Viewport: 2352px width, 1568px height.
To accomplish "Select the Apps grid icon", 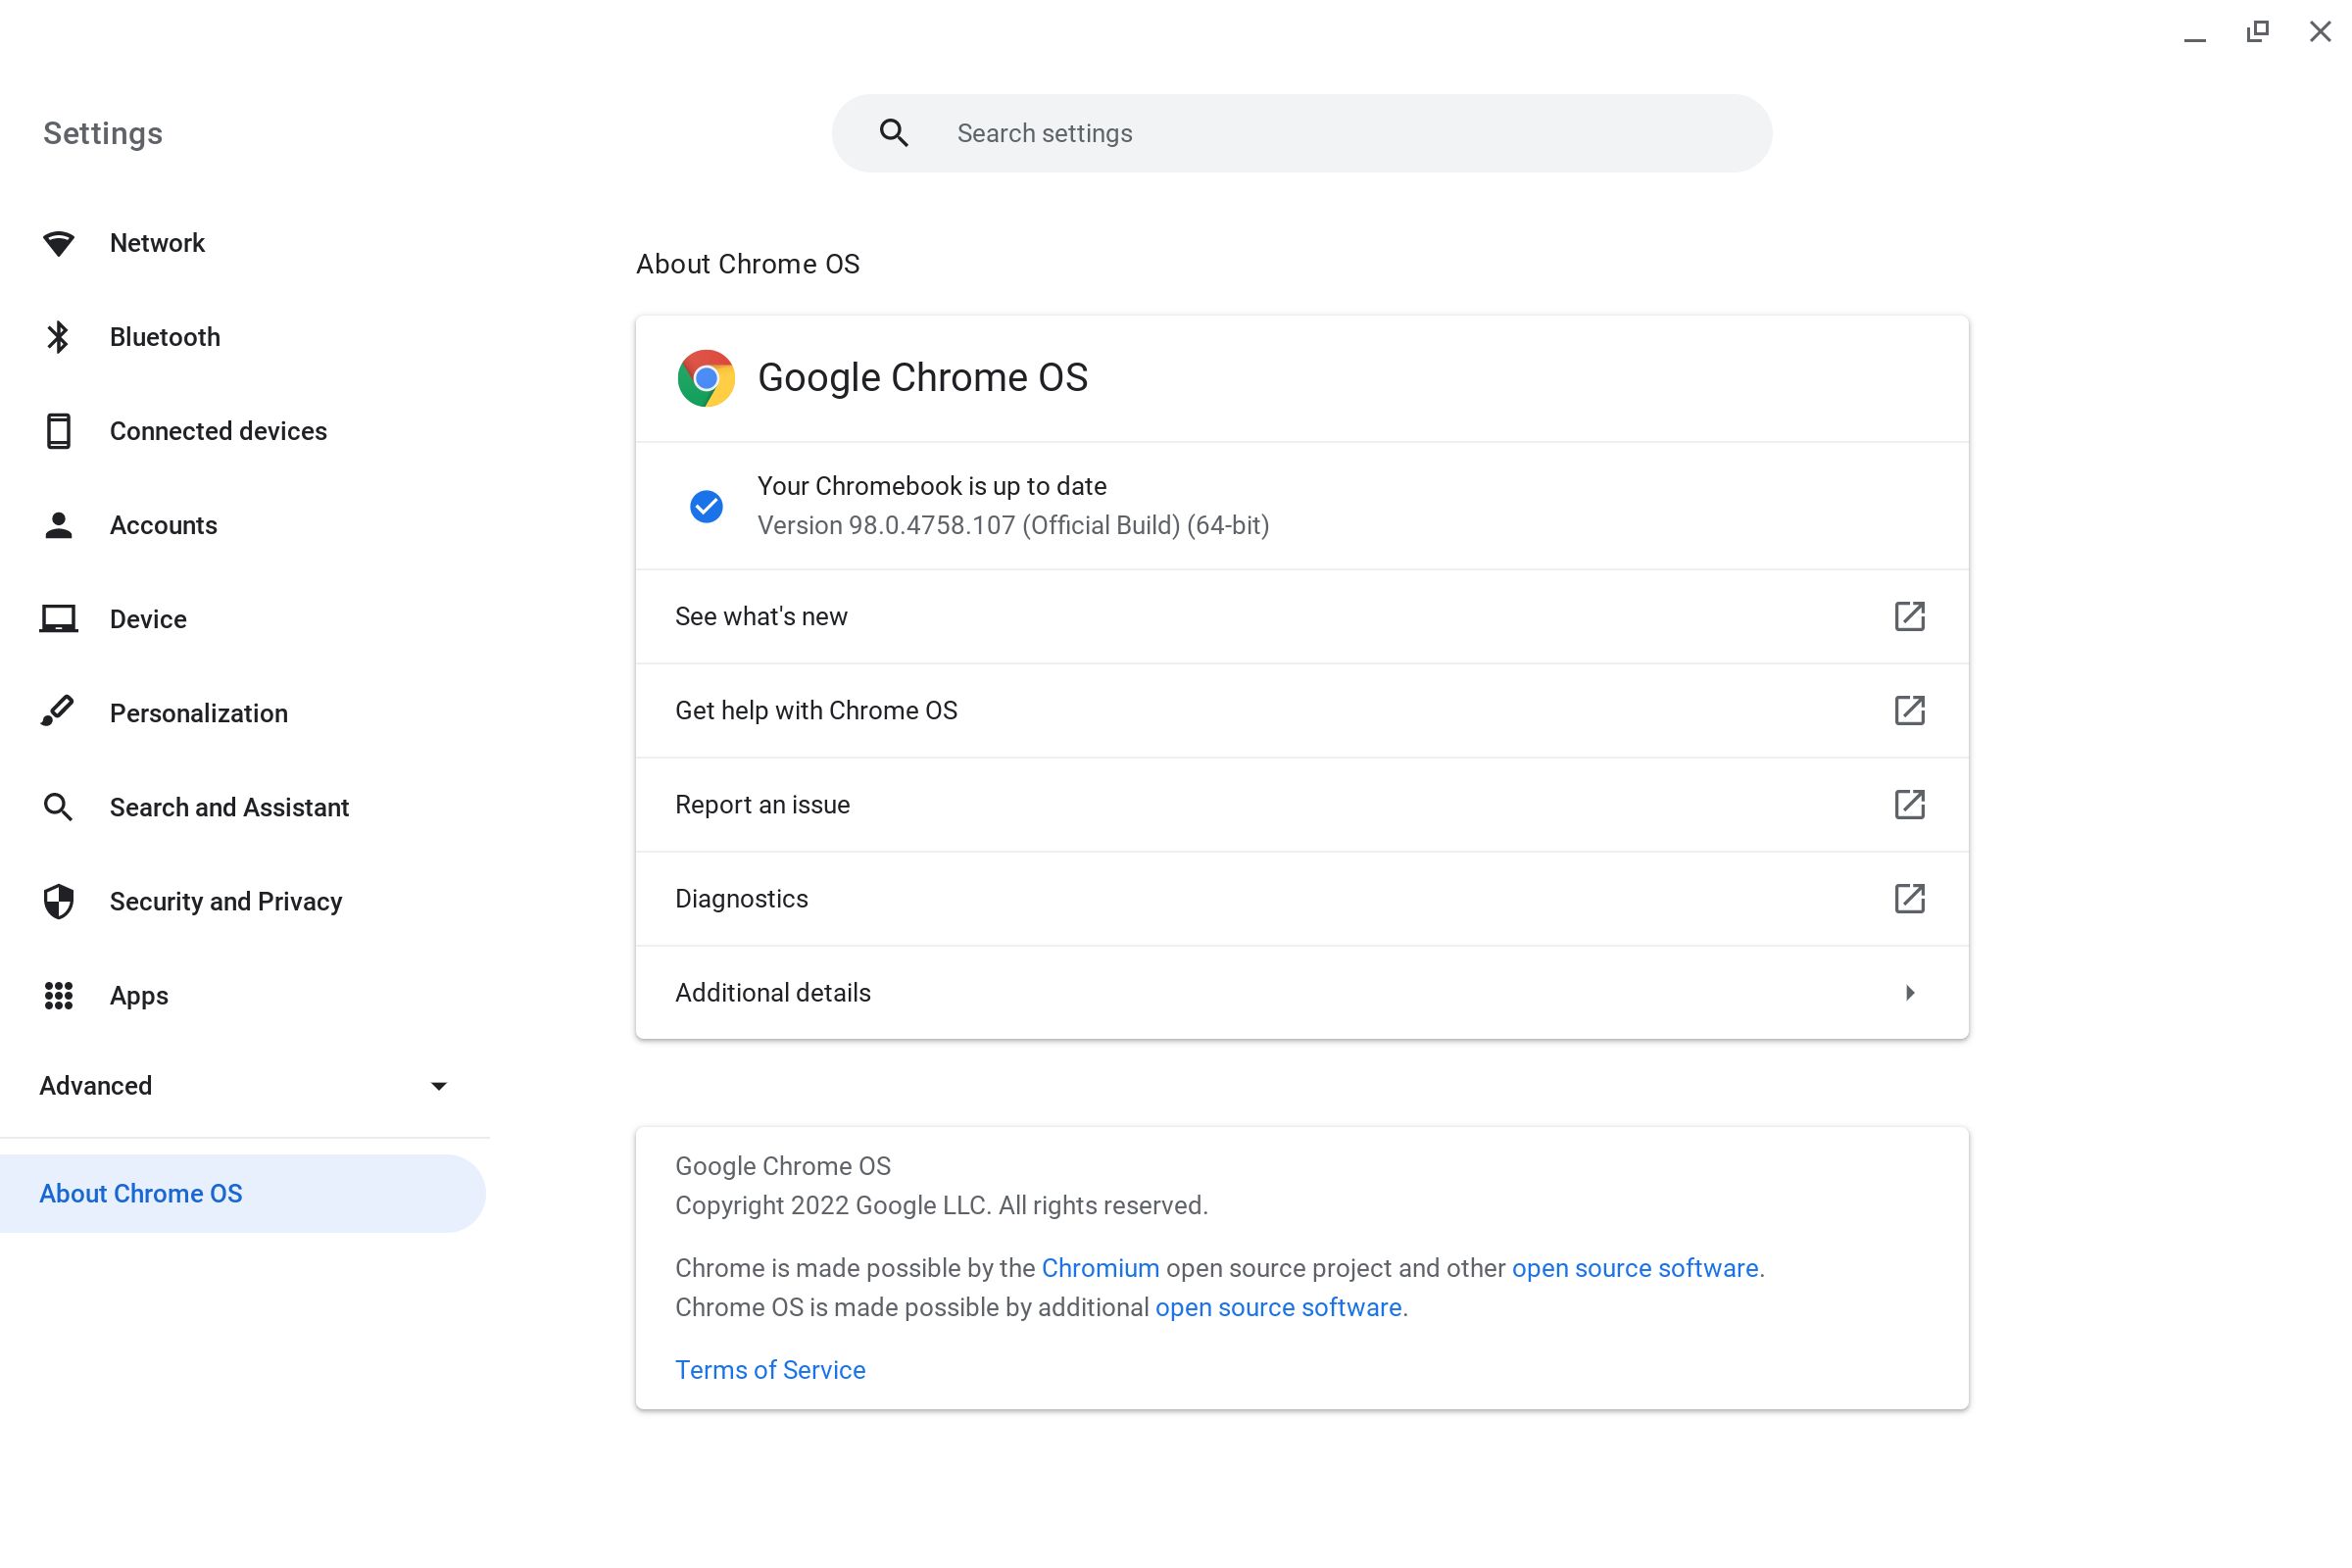I will 59,995.
